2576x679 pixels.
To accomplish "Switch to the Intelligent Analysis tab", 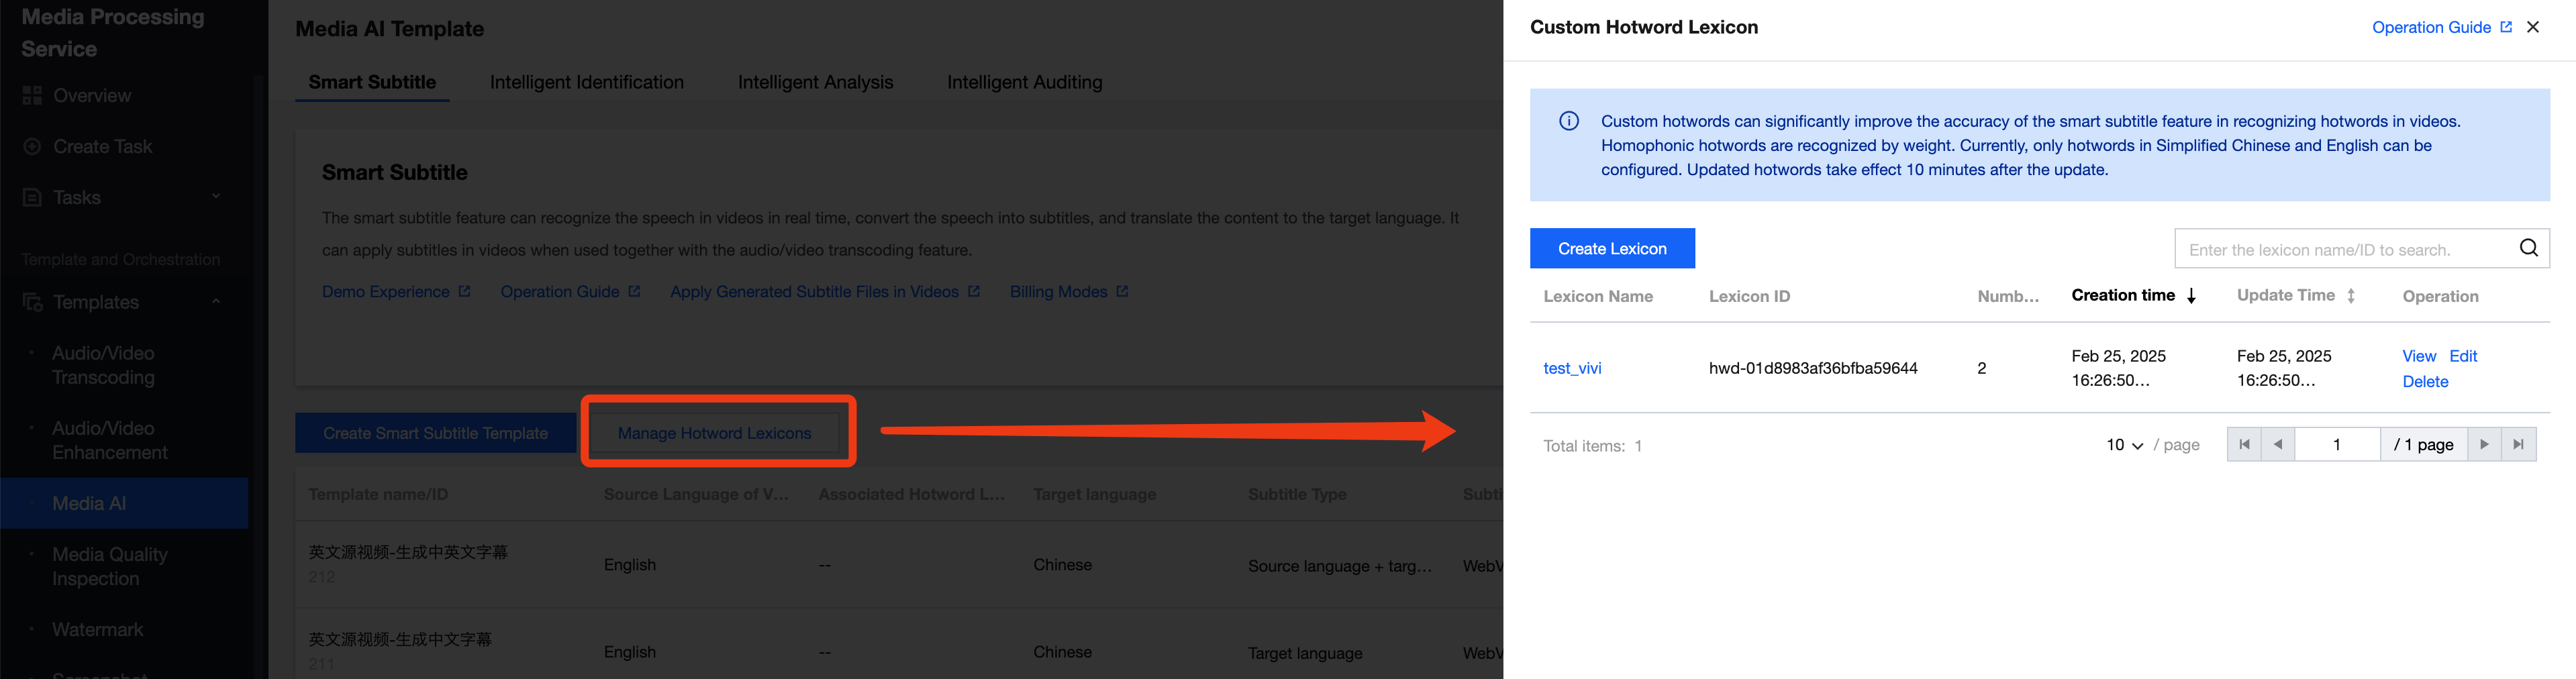I will pyautogui.click(x=815, y=82).
